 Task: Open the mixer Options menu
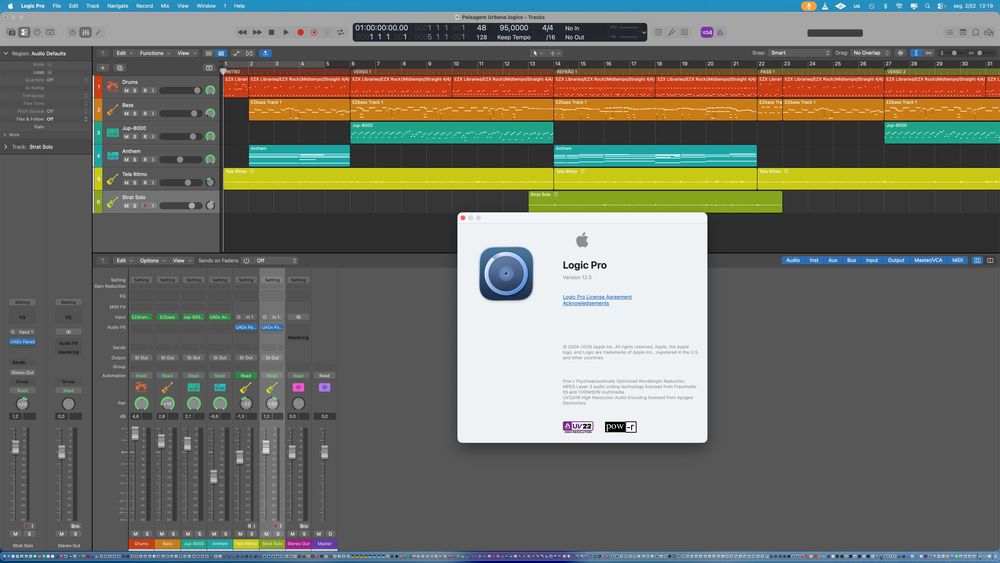click(x=151, y=261)
